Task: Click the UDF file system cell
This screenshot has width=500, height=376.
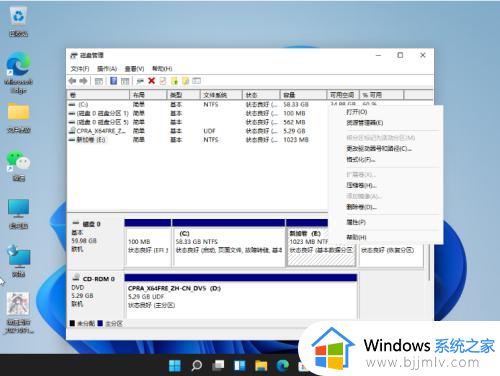Action: [210, 131]
